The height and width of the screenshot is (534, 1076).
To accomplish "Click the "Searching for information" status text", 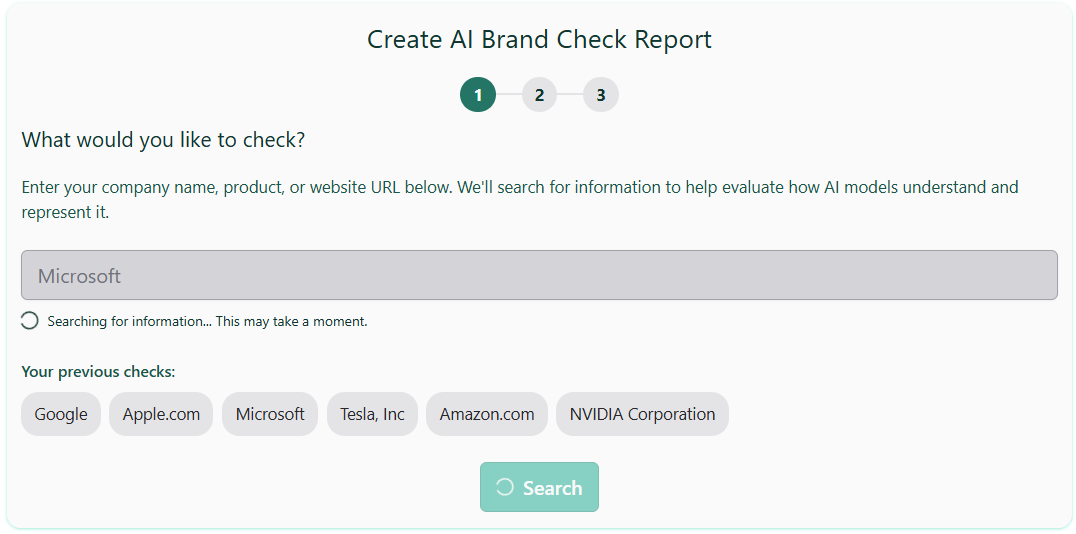I will click(207, 322).
